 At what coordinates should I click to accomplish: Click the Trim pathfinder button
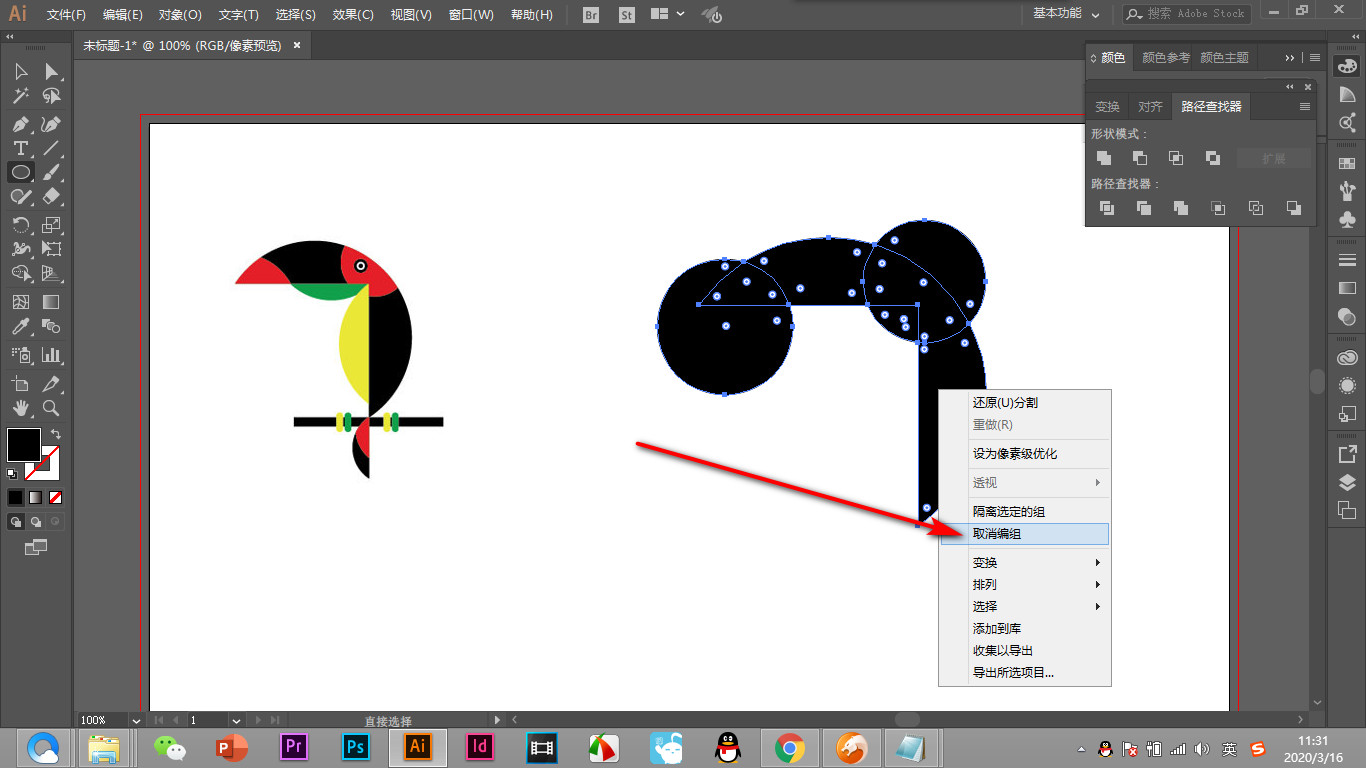(x=1144, y=208)
